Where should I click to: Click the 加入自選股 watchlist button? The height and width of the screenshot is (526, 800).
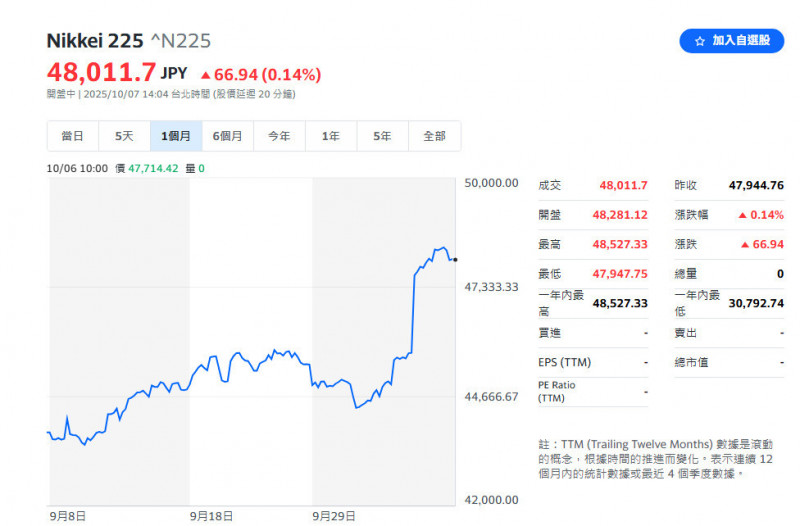tap(731, 41)
